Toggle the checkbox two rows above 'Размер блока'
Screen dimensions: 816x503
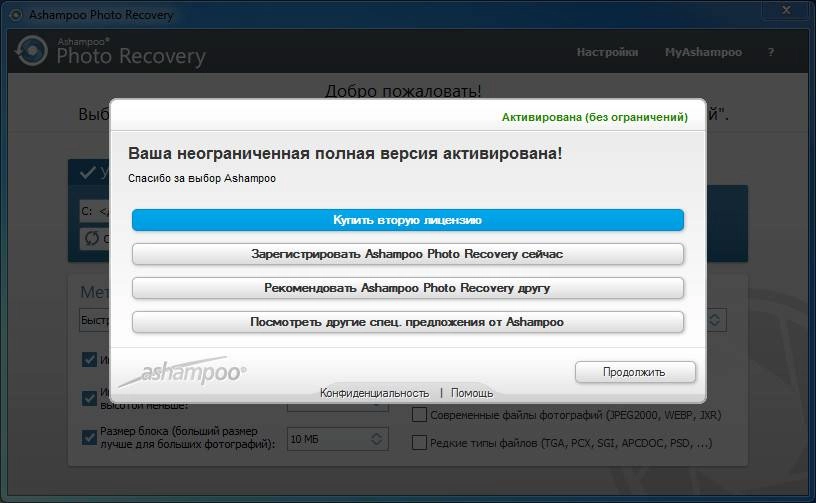[89, 359]
